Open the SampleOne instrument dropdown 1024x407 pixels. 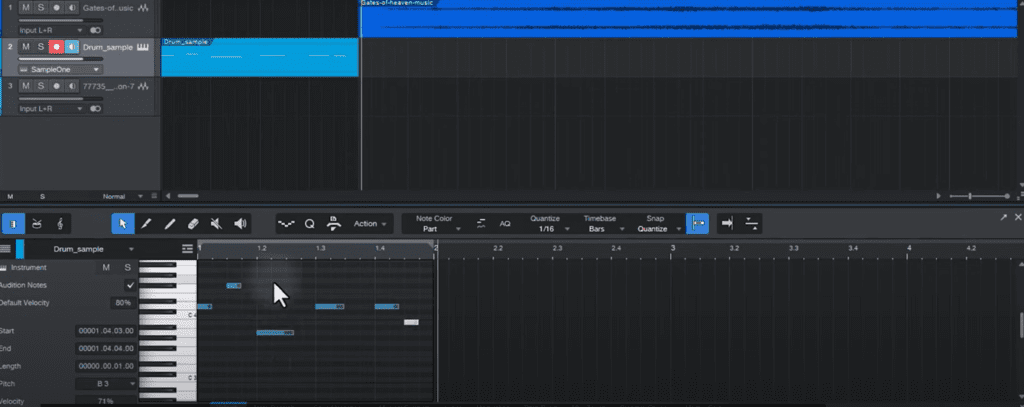pyautogui.click(x=60, y=69)
